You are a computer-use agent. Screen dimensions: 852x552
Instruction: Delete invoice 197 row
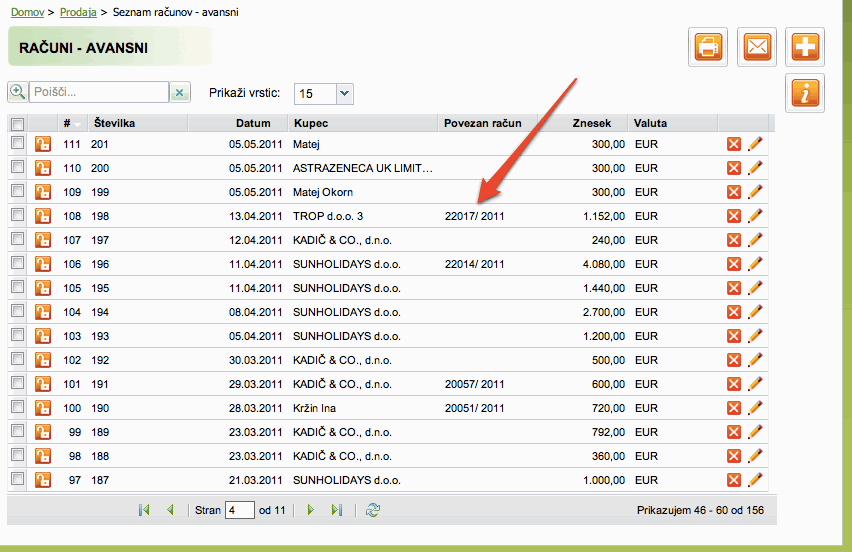(x=734, y=240)
